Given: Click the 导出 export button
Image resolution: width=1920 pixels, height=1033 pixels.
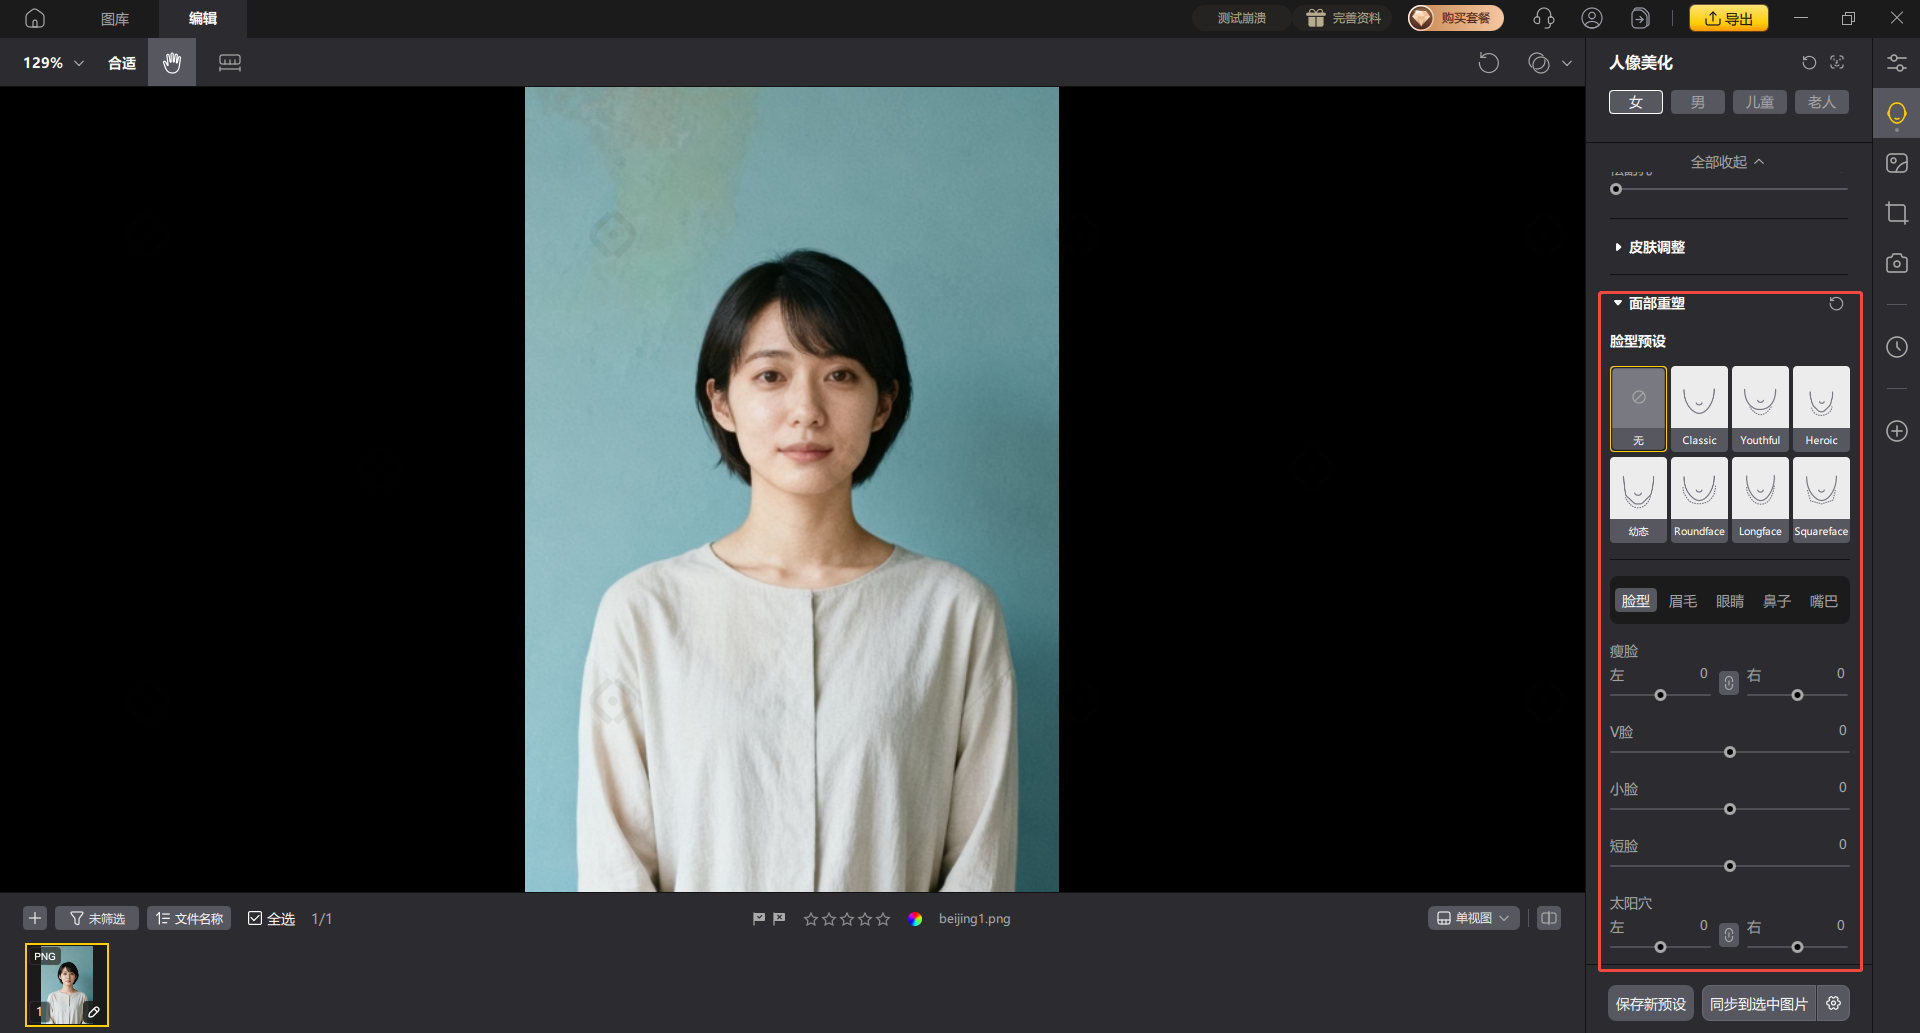Looking at the screenshot, I should [1728, 18].
